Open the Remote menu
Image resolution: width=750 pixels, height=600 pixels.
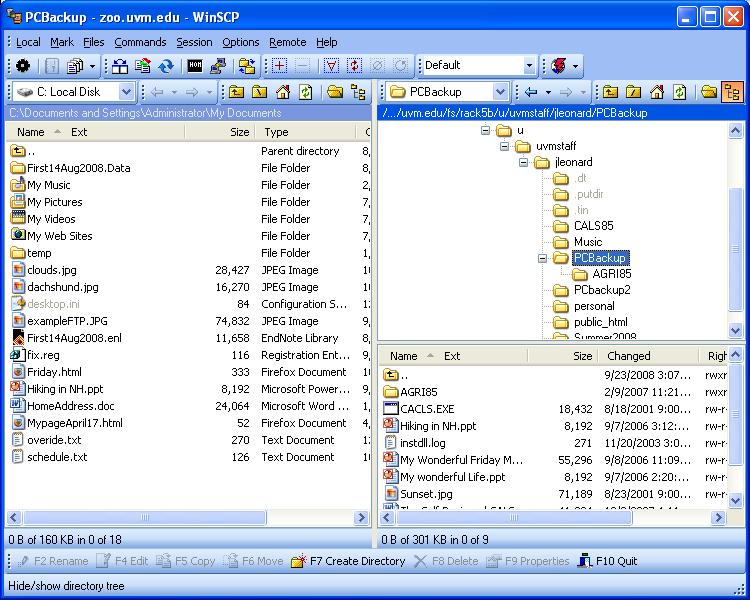pyautogui.click(x=287, y=42)
